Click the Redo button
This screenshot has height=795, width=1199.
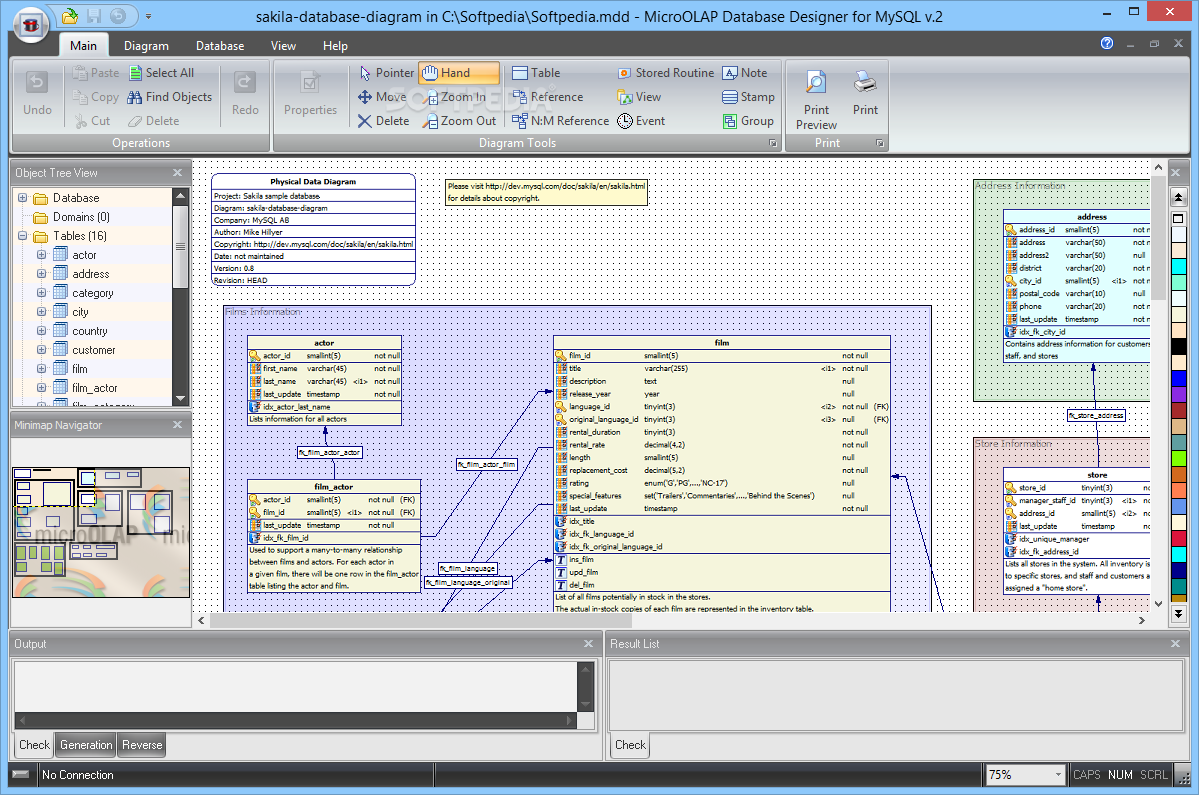click(x=245, y=93)
